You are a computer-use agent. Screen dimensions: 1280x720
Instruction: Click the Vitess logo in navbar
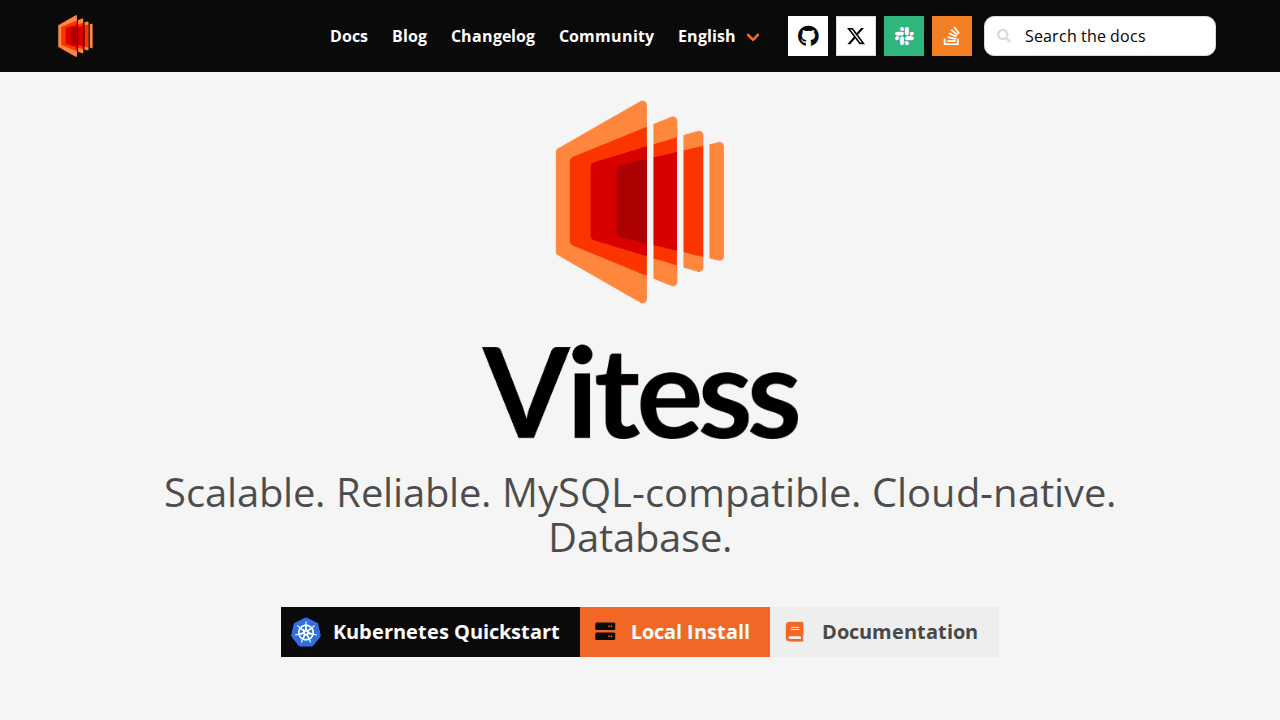[x=75, y=36]
